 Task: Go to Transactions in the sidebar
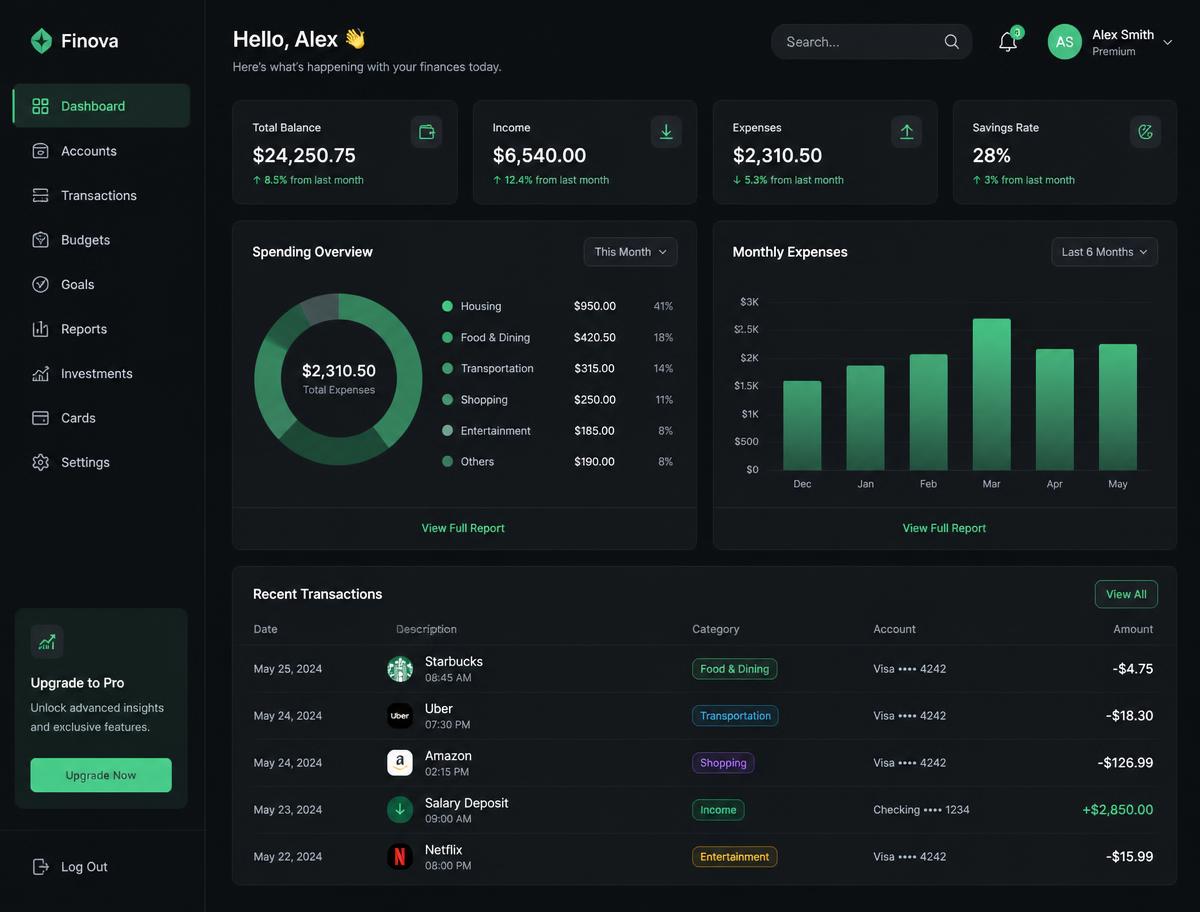click(101, 195)
